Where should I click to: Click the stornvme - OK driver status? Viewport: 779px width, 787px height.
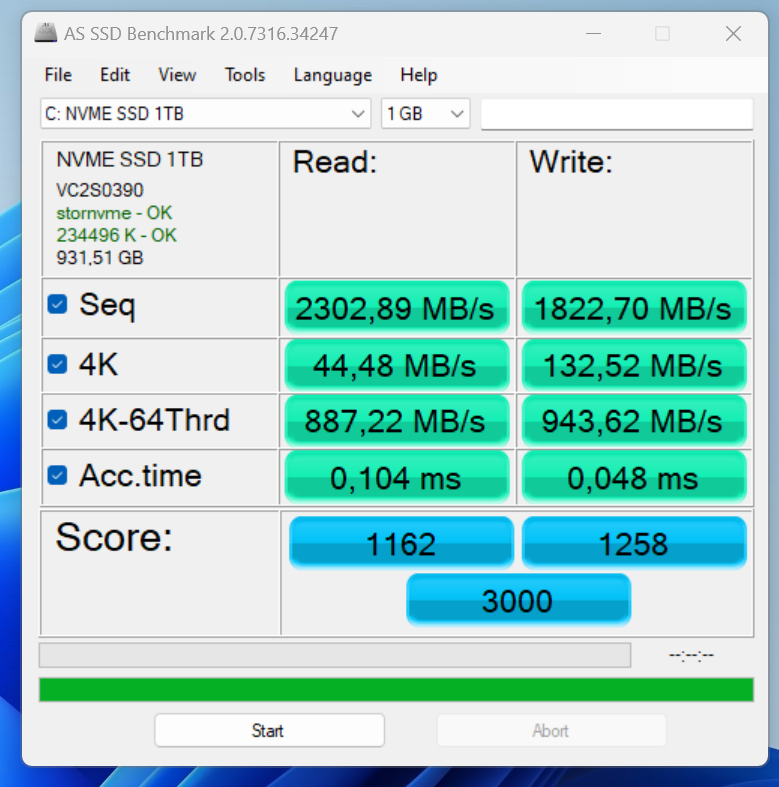[114, 213]
